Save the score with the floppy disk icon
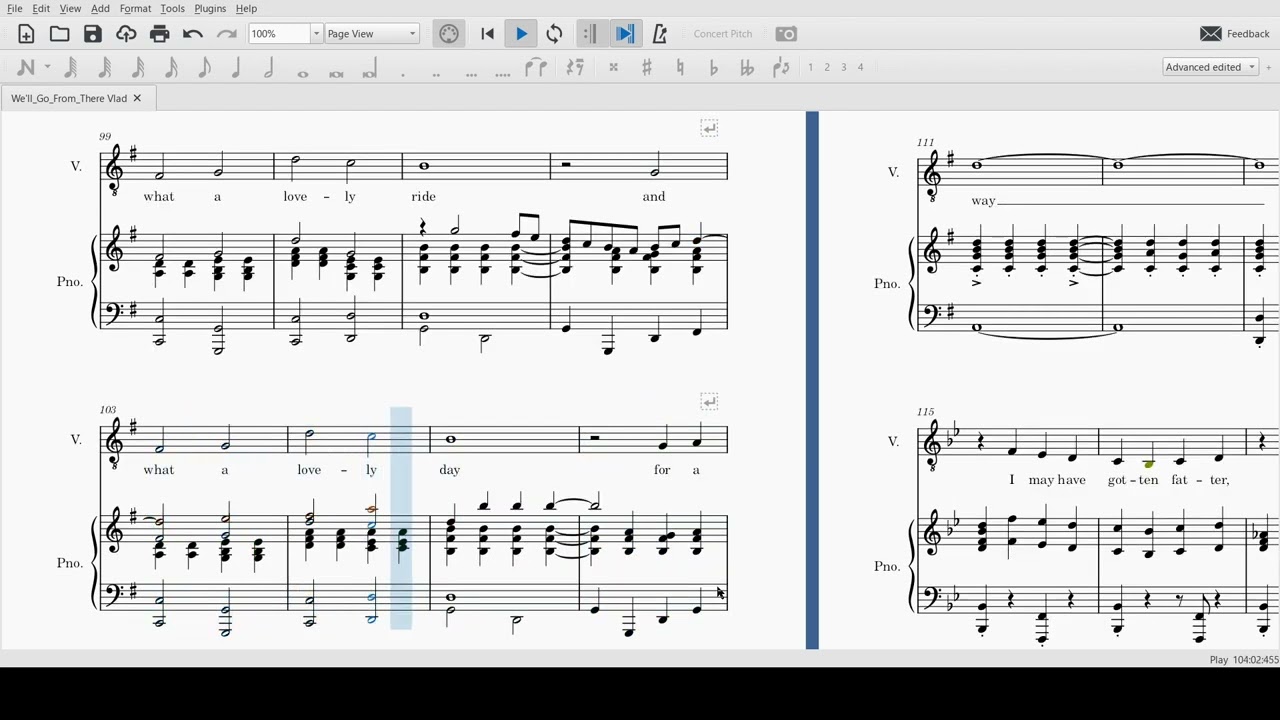 click(x=93, y=34)
